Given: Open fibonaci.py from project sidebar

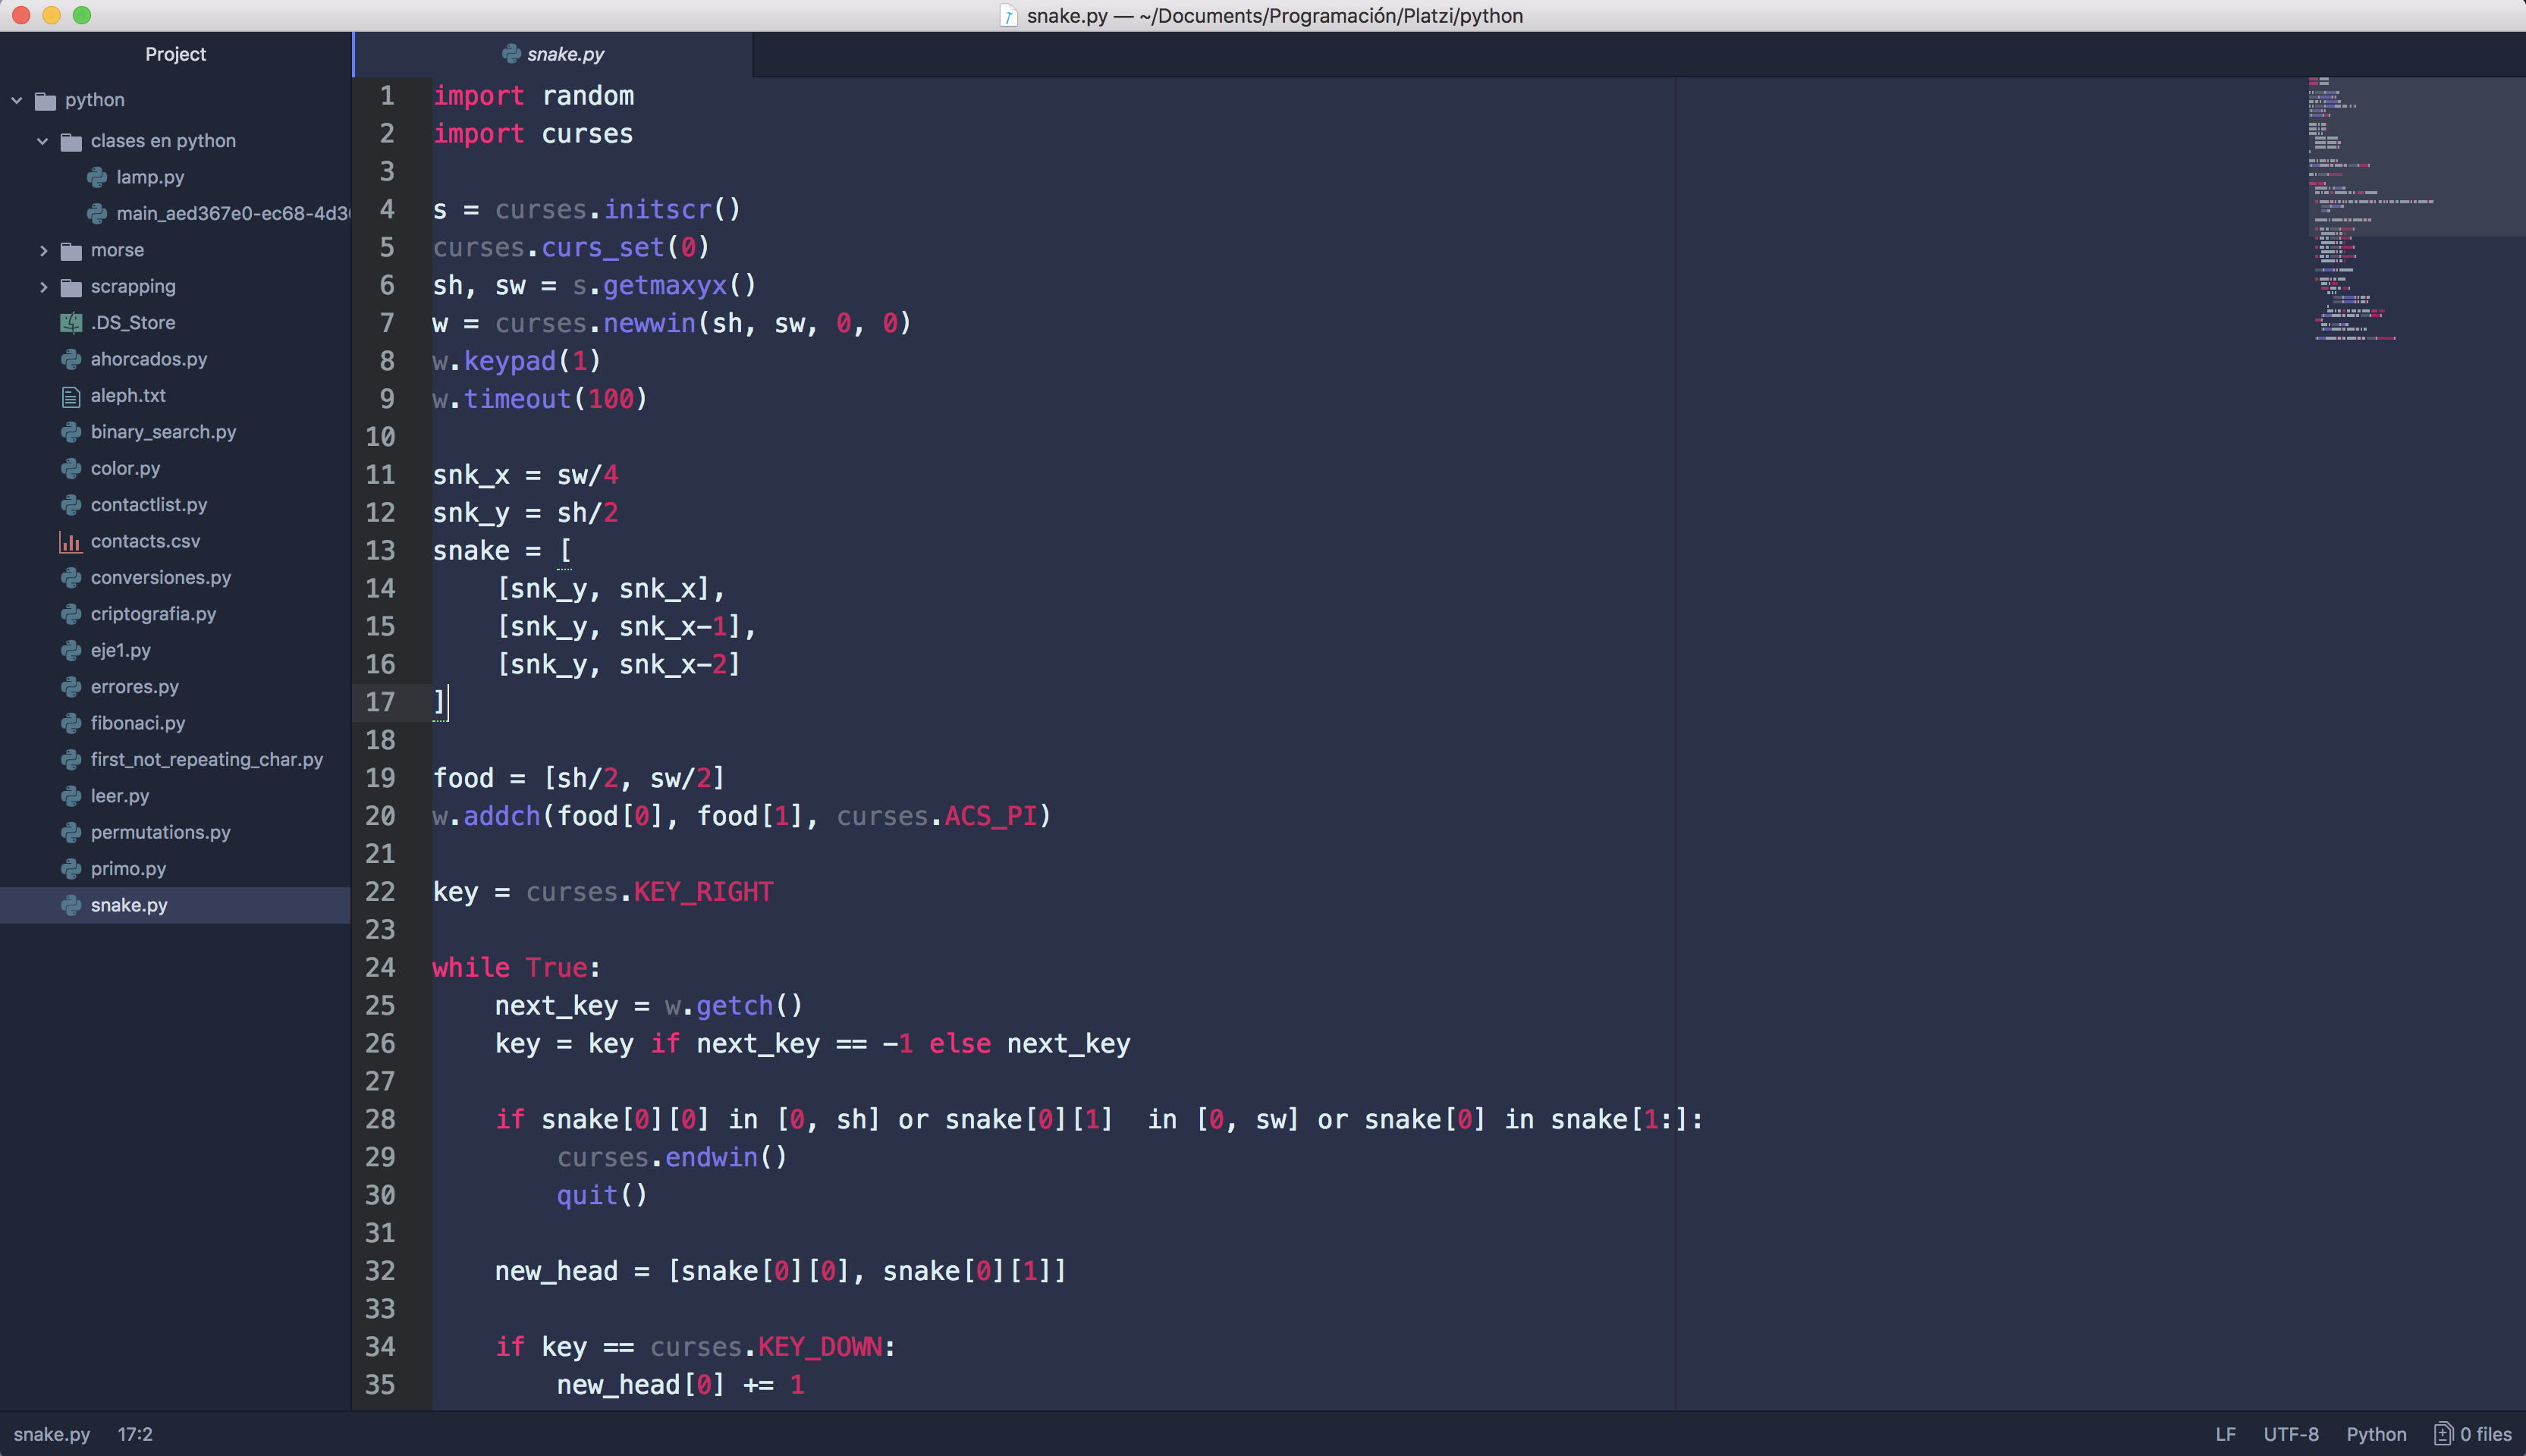Looking at the screenshot, I should [137, 722].
